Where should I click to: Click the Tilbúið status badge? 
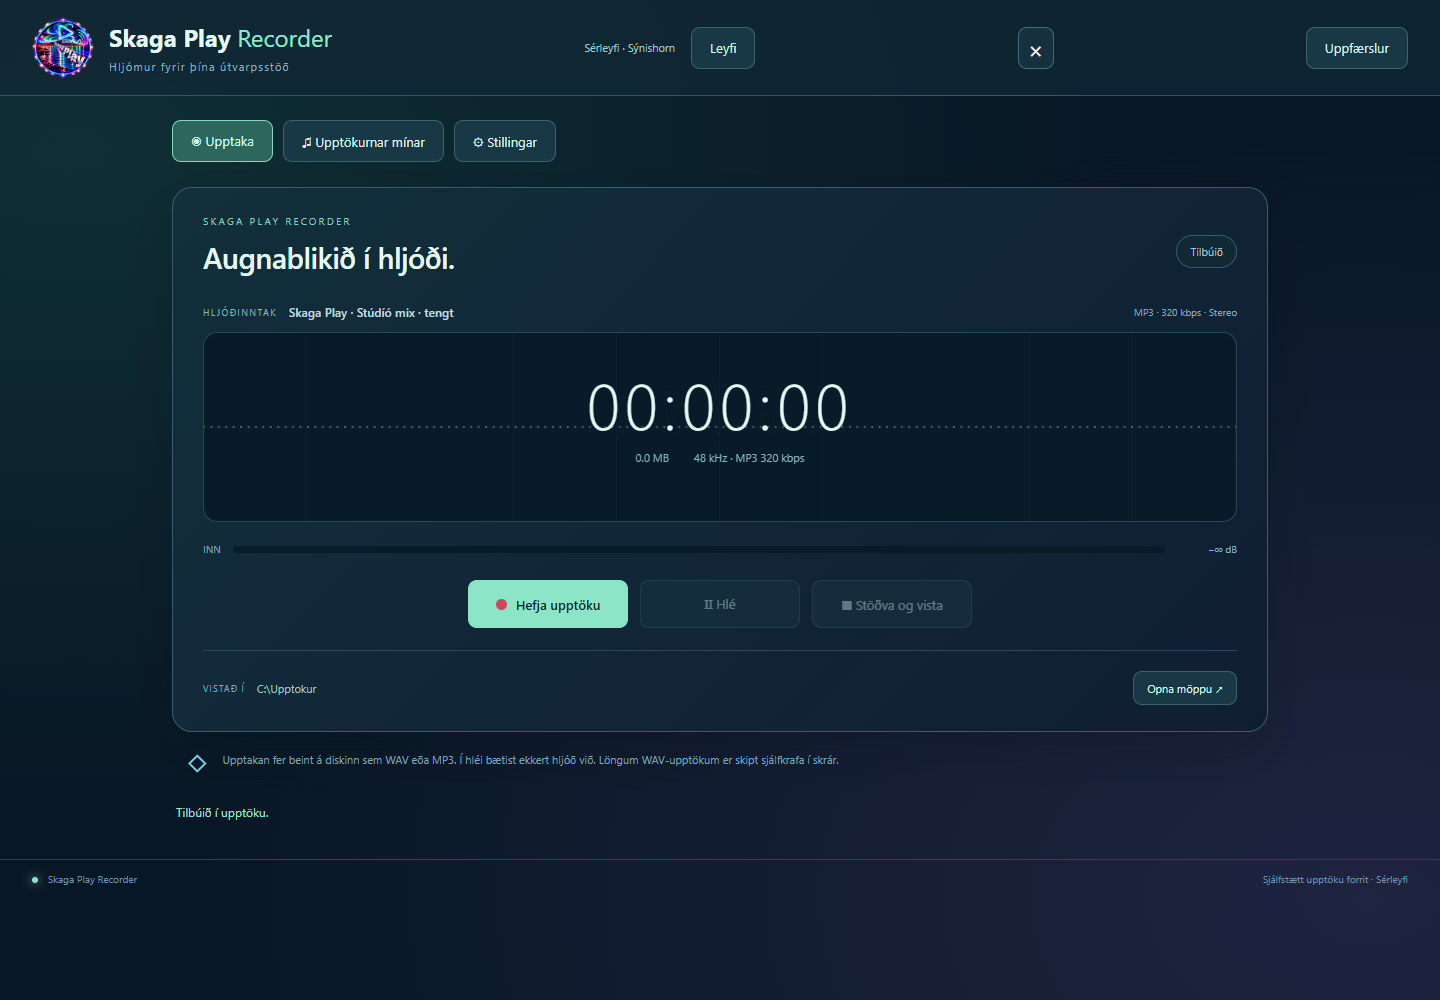tap(1206, 252)
